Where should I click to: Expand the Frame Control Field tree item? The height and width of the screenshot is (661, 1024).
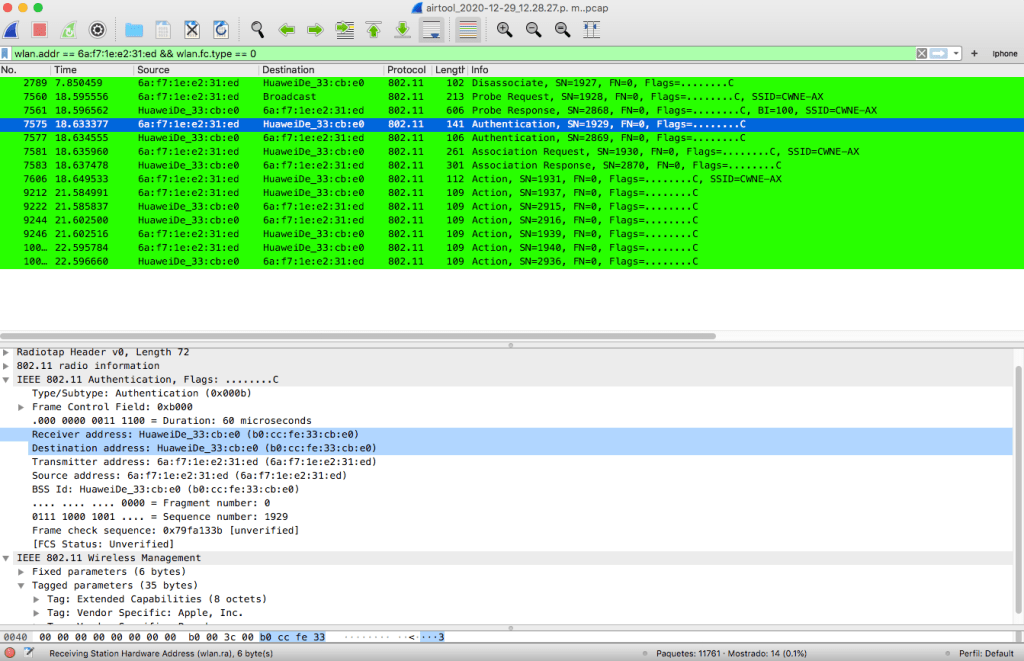click(22, 407)
